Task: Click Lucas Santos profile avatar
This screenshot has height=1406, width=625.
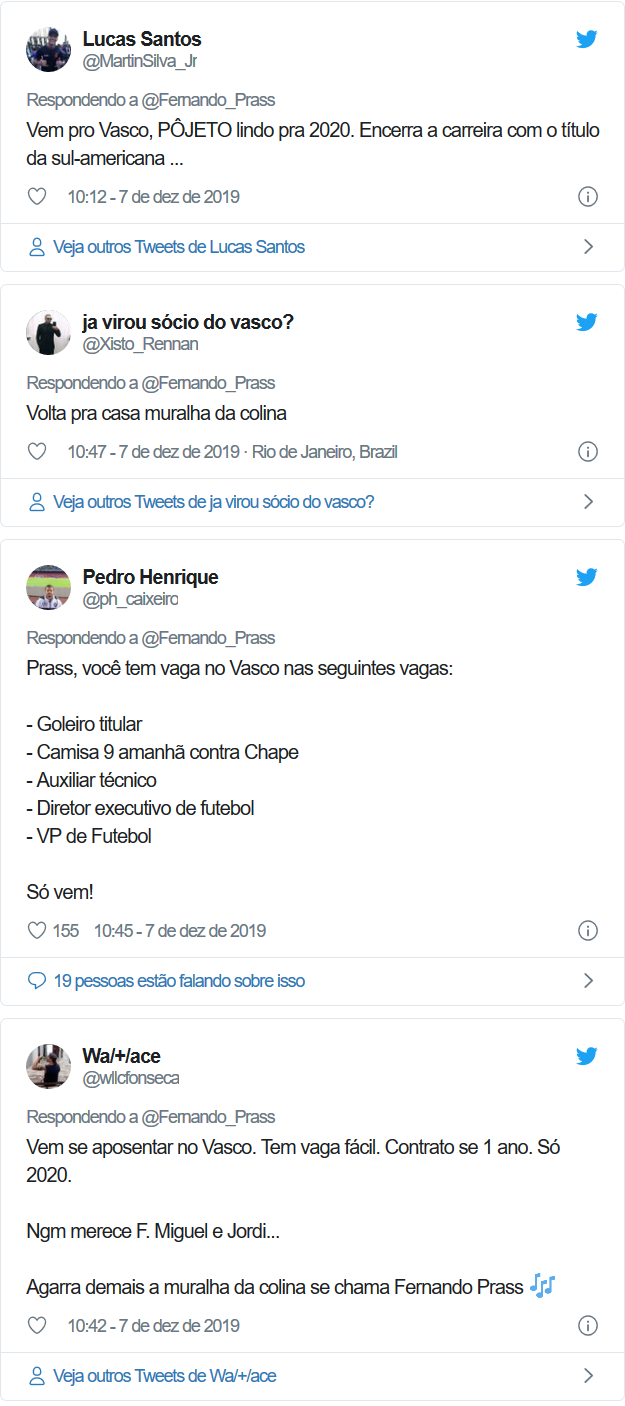Action: click(x=48, y=49)
